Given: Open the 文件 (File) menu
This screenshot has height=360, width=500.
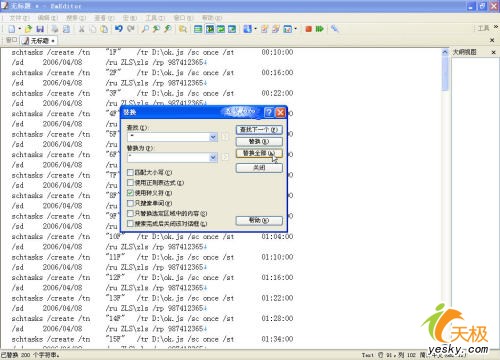Looking at the screenshot, I should [x=19, y=18].
